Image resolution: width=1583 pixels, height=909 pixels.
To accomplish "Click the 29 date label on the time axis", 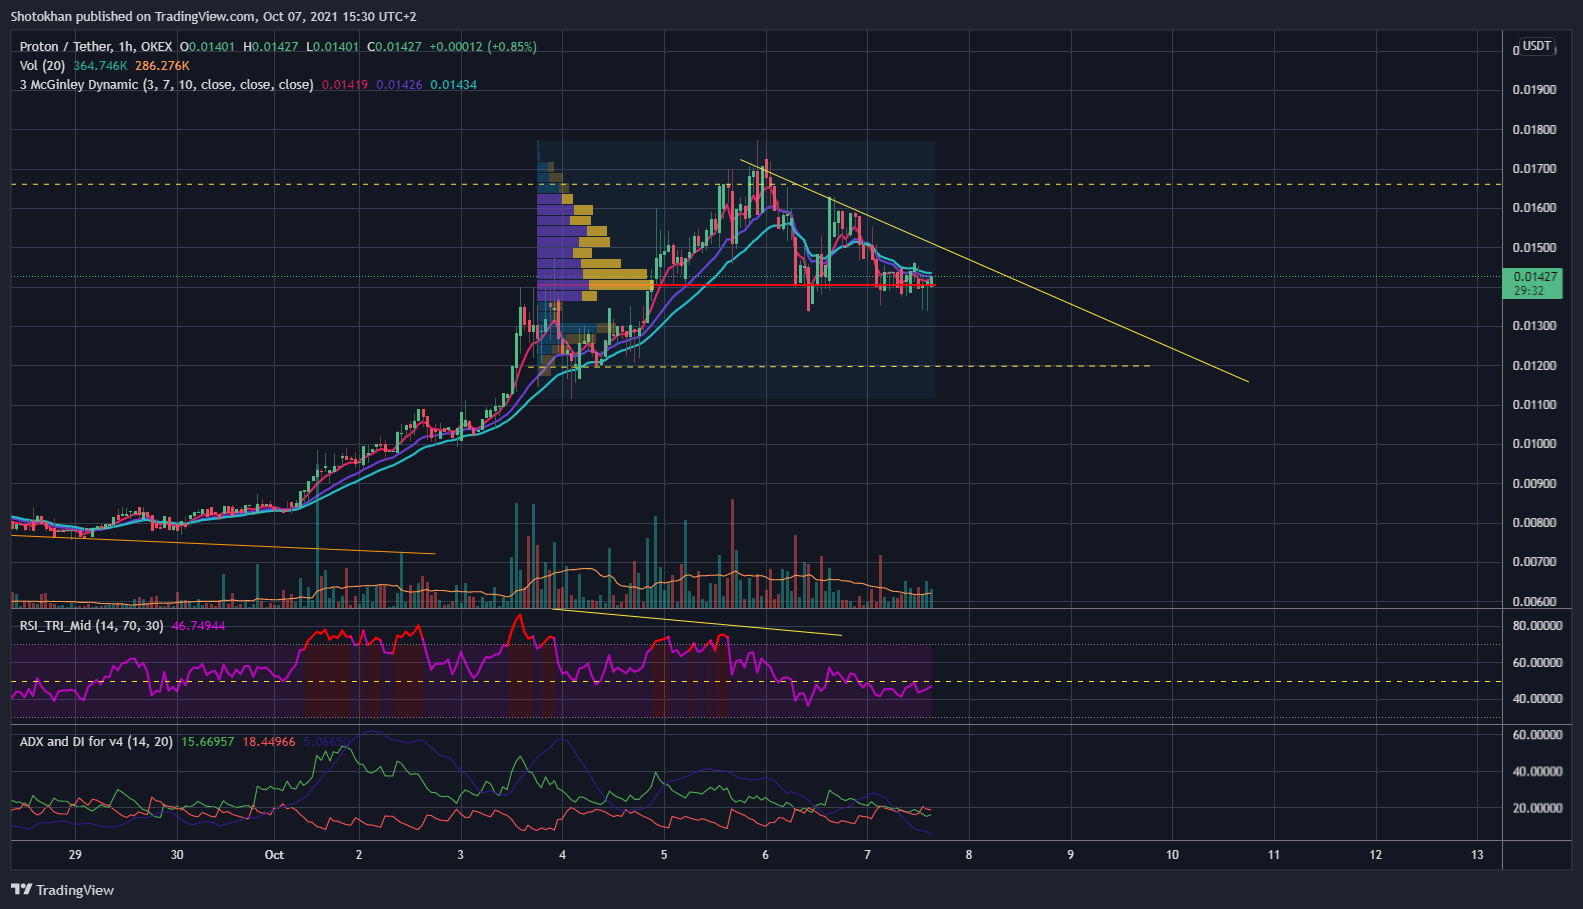I will (75, 854).
